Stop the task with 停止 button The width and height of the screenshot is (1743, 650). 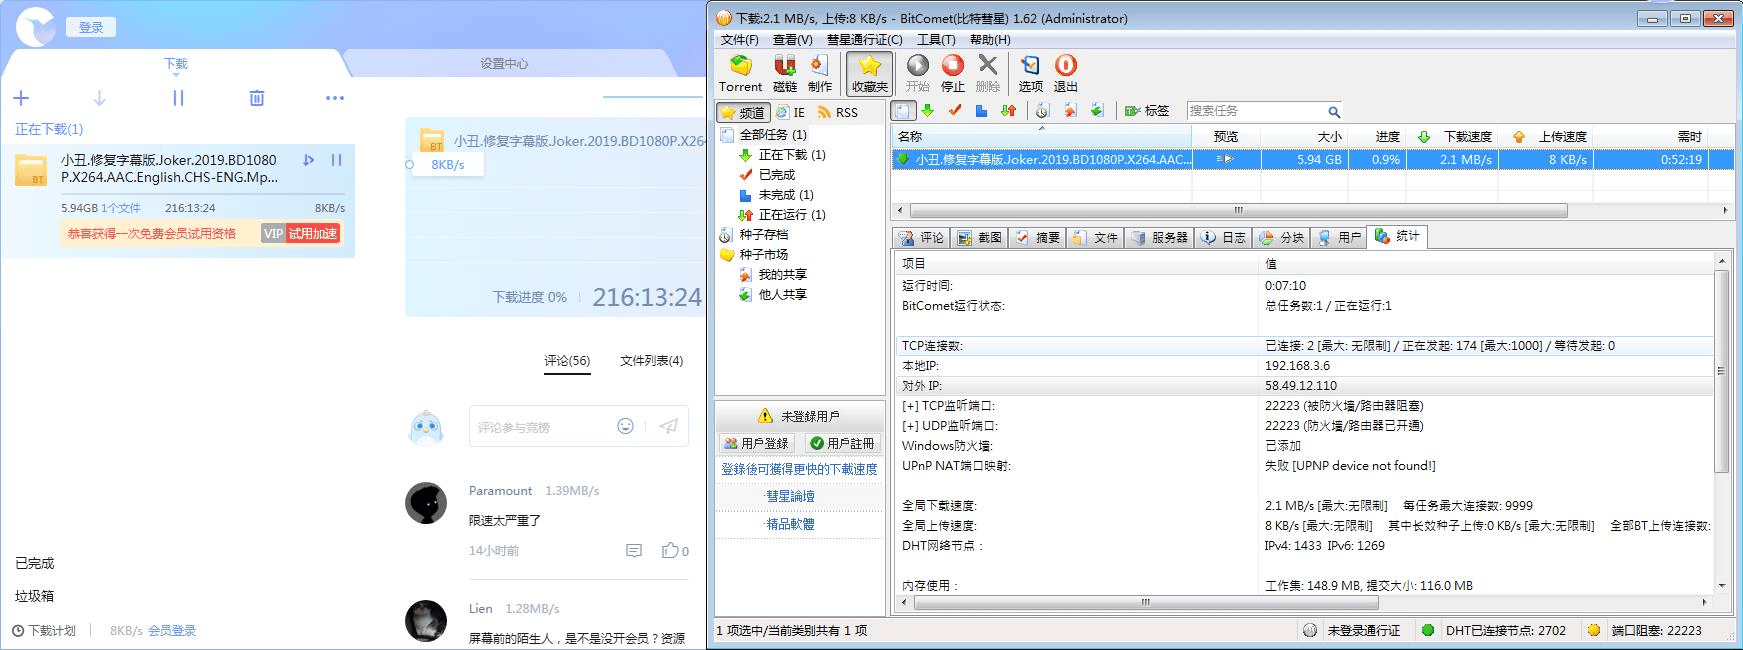[x=952, y=74]
